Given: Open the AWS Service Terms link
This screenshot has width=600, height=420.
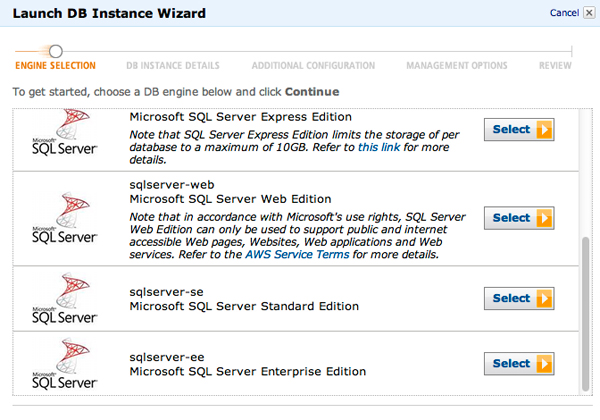Looking at the screenshot, I should (297, 254).
